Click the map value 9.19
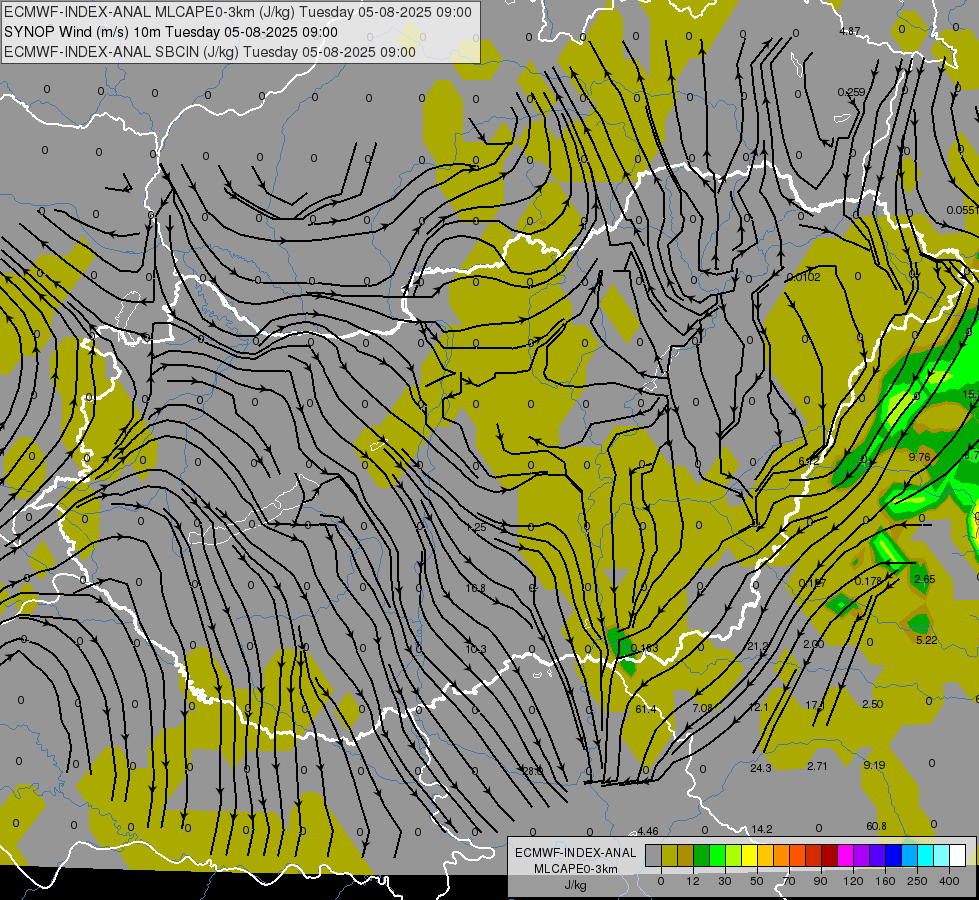 pyautogui.click(x=874, y=765)
